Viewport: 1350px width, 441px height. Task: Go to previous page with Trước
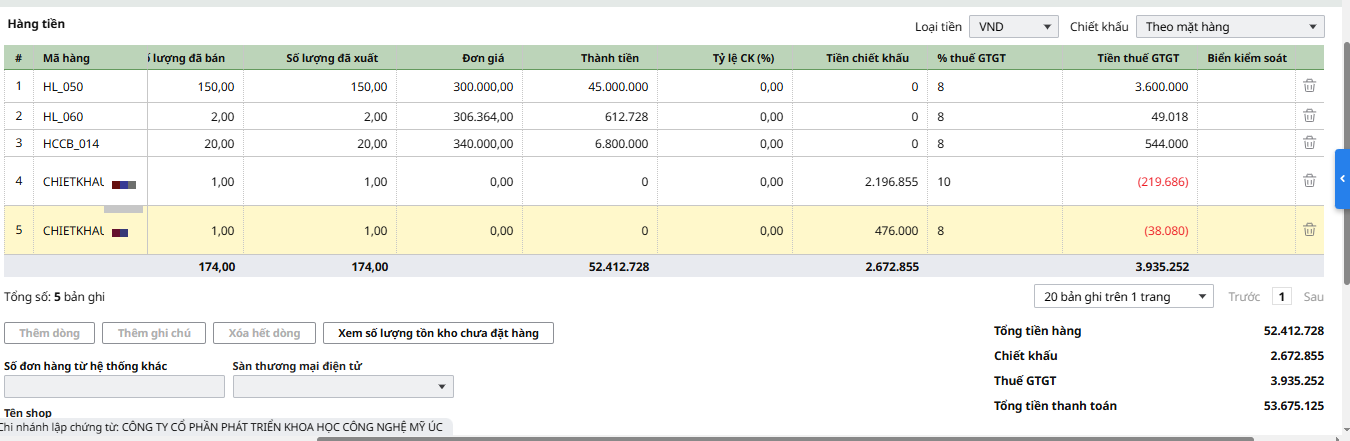(1244, 297)
